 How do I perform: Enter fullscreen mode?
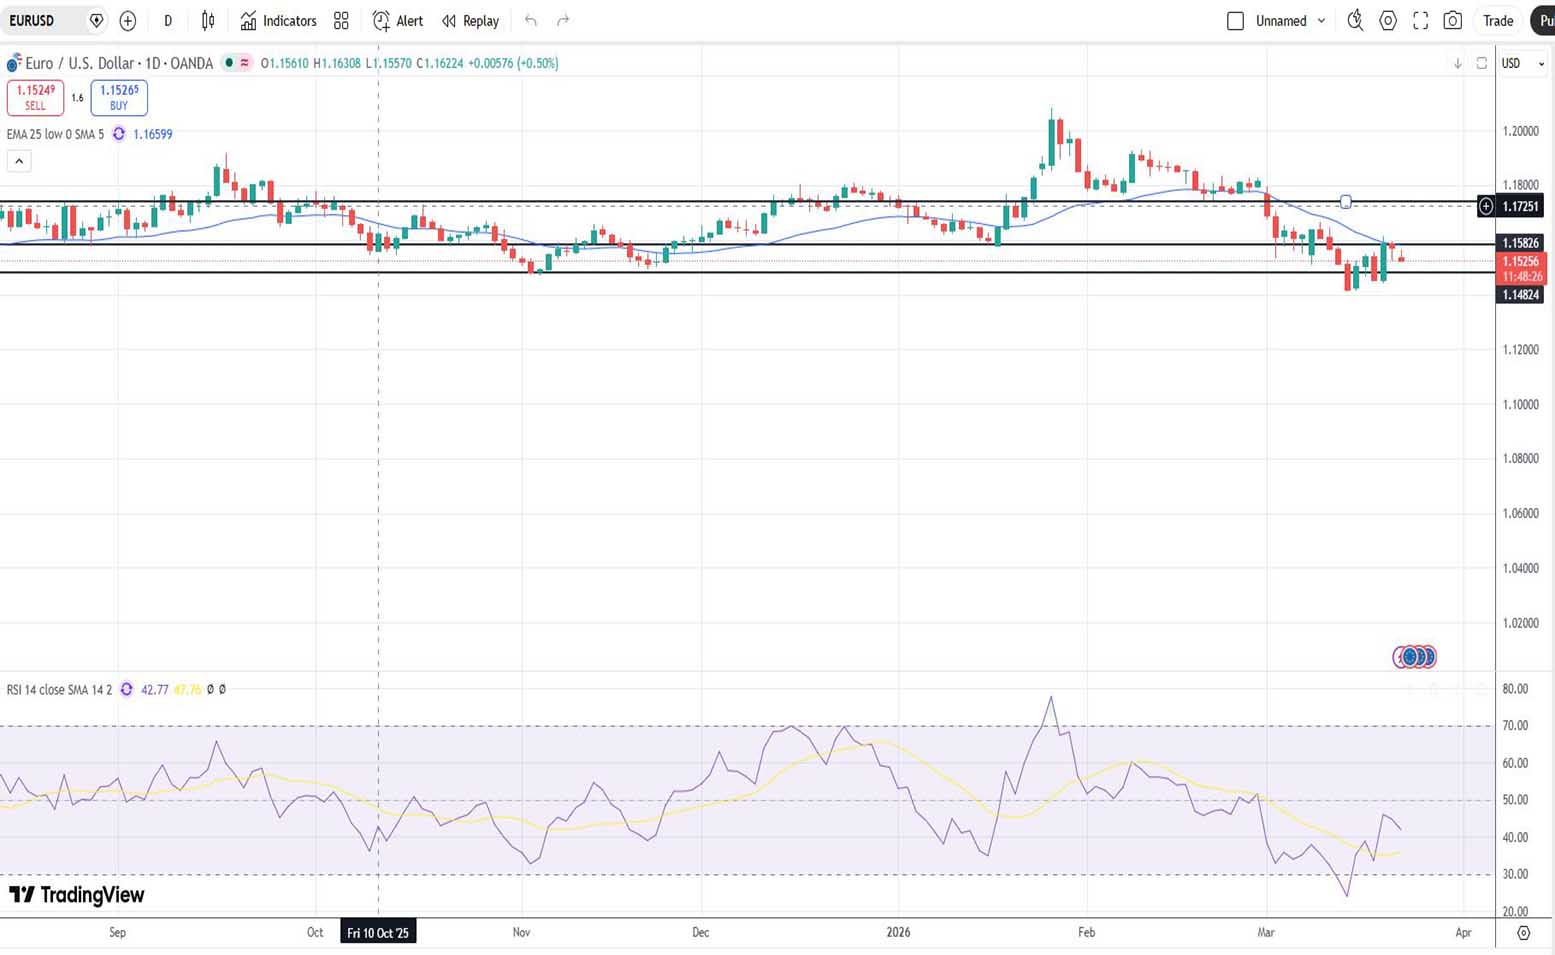tap(1420, 21)
